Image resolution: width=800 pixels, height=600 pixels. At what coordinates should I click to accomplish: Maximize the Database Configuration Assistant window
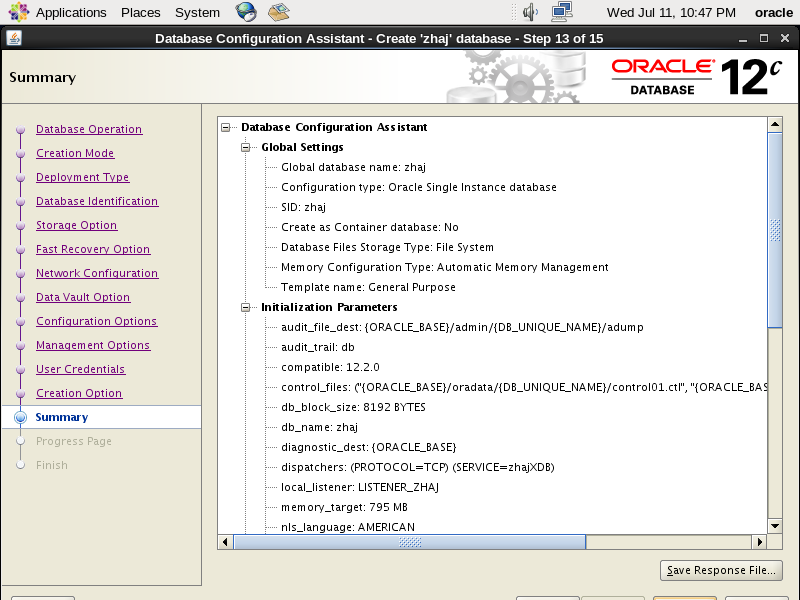click(x=764, y=38)
